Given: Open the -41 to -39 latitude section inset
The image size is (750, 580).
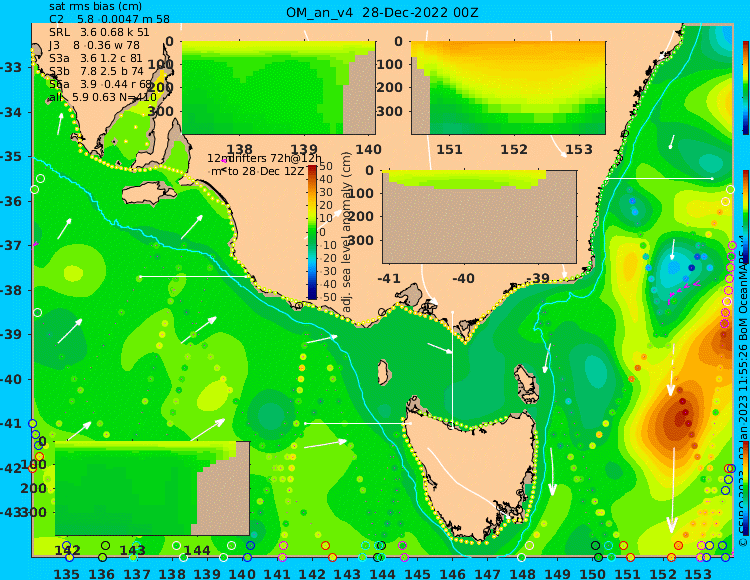Looking at the screenshot, I should 479,217.
